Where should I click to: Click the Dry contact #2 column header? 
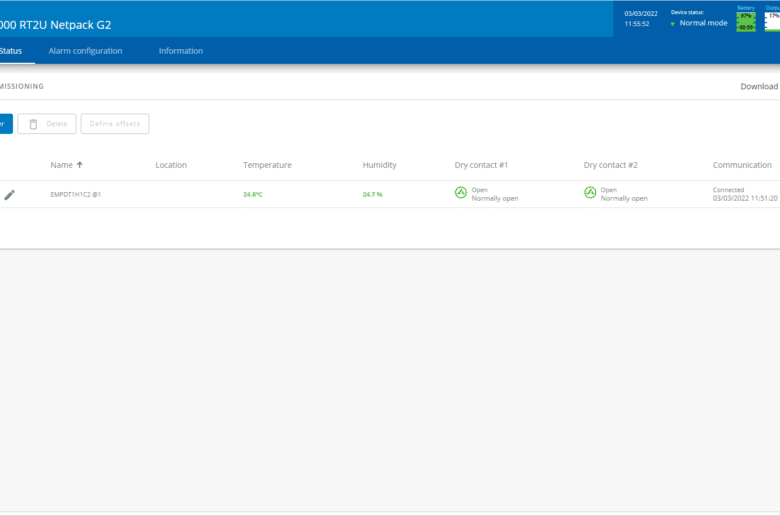pos(610,165)
